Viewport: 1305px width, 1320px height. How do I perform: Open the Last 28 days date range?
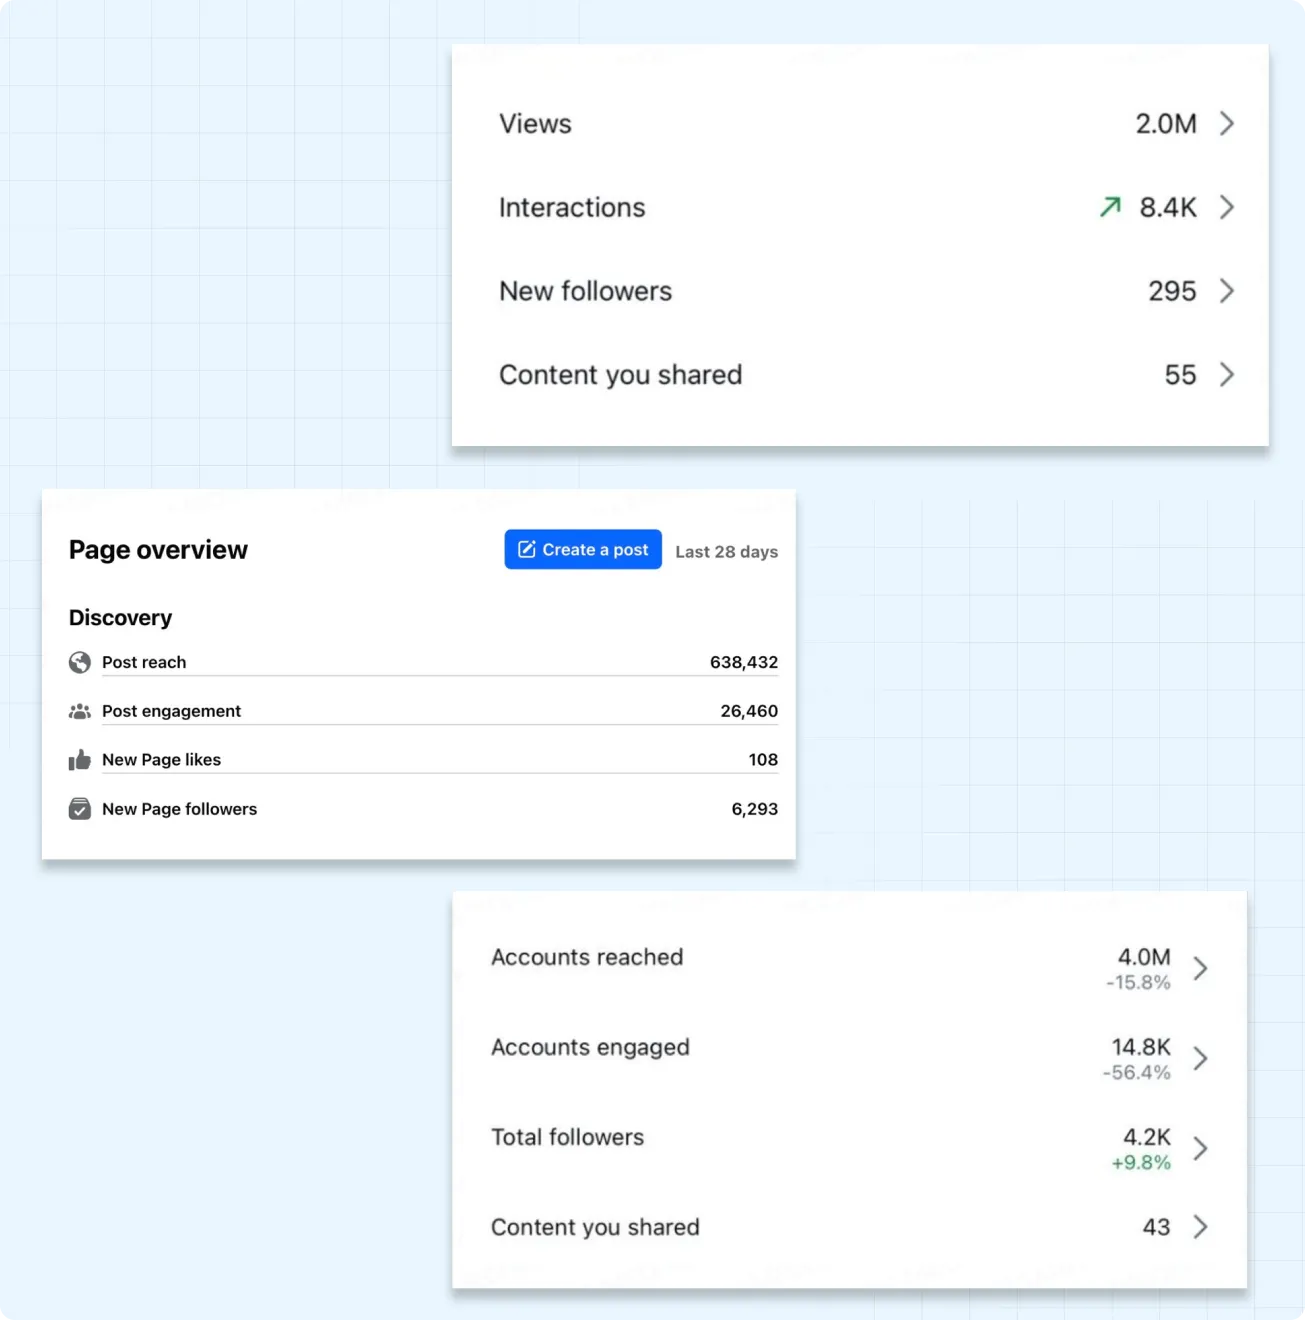click(x=726, y=552)
